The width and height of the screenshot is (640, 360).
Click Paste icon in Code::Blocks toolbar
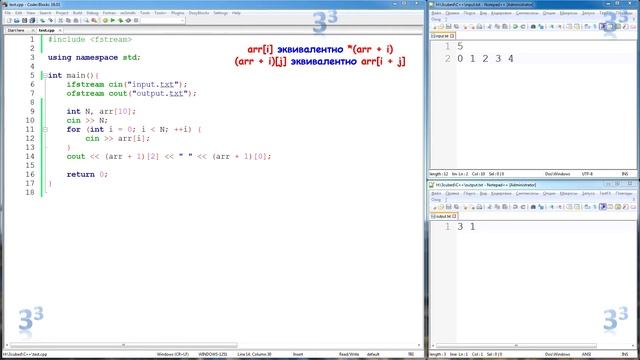[x=76, y=20]
